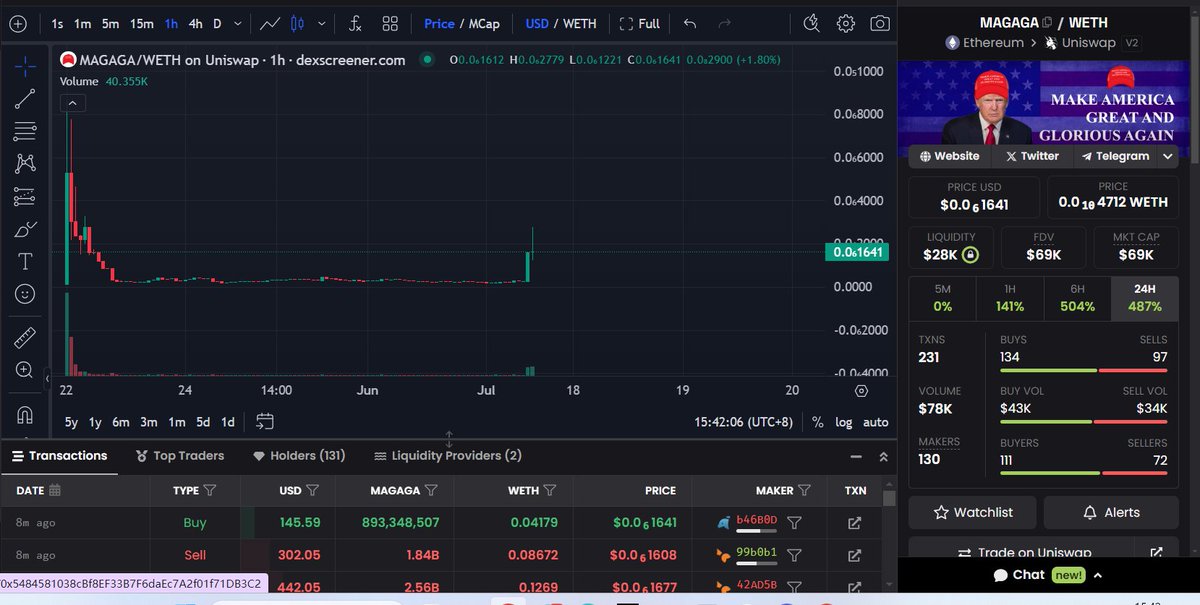Switch to the Holders (131) tab
This screenshot has height=605, width=1200.
[299, 455]
